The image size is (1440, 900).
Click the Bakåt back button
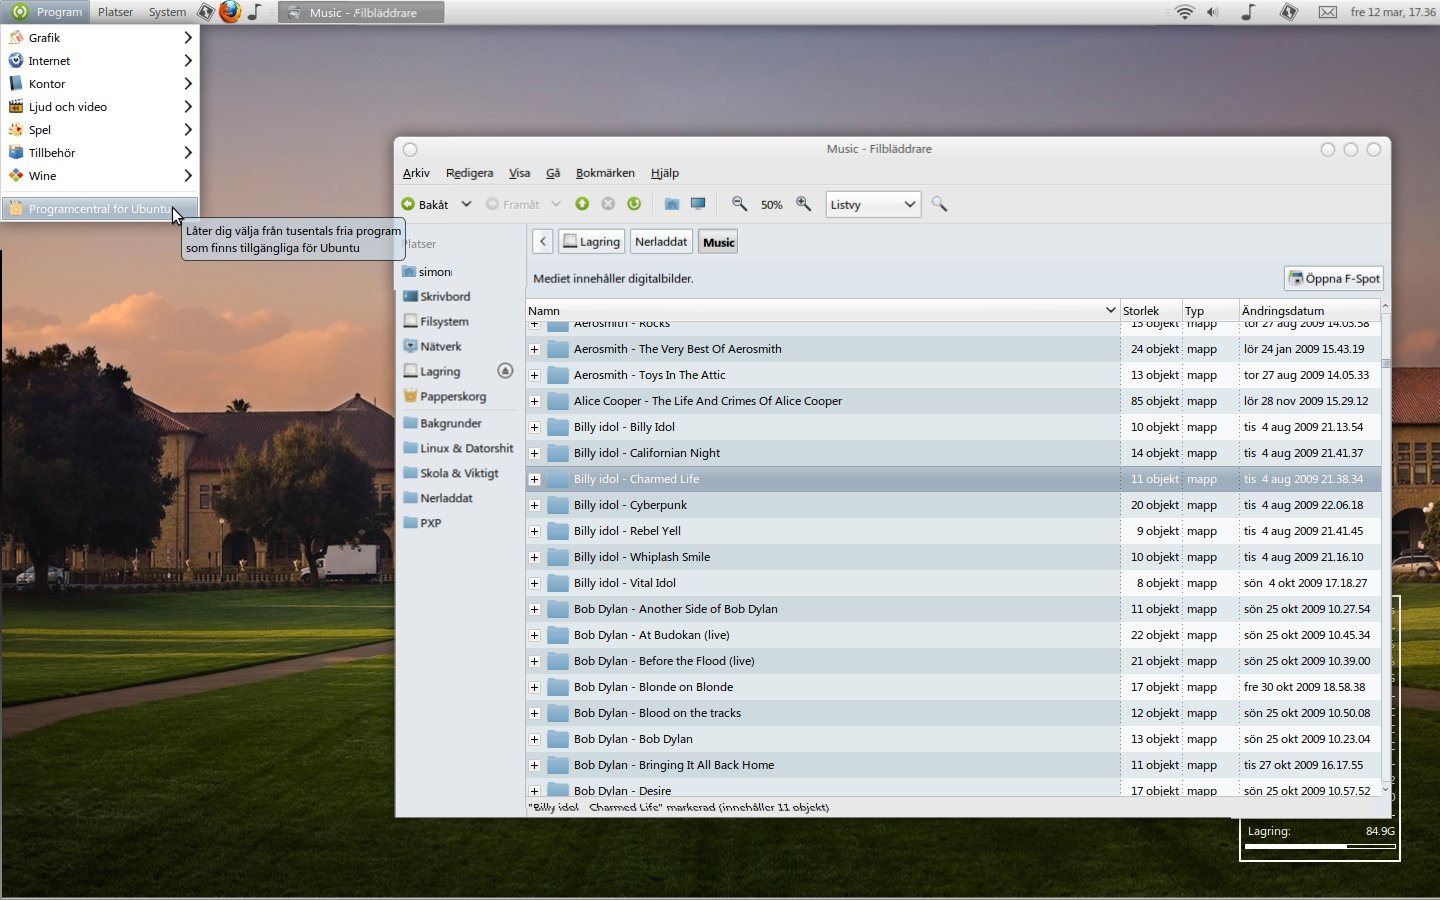pyautogui.click(x=426, y=204)
